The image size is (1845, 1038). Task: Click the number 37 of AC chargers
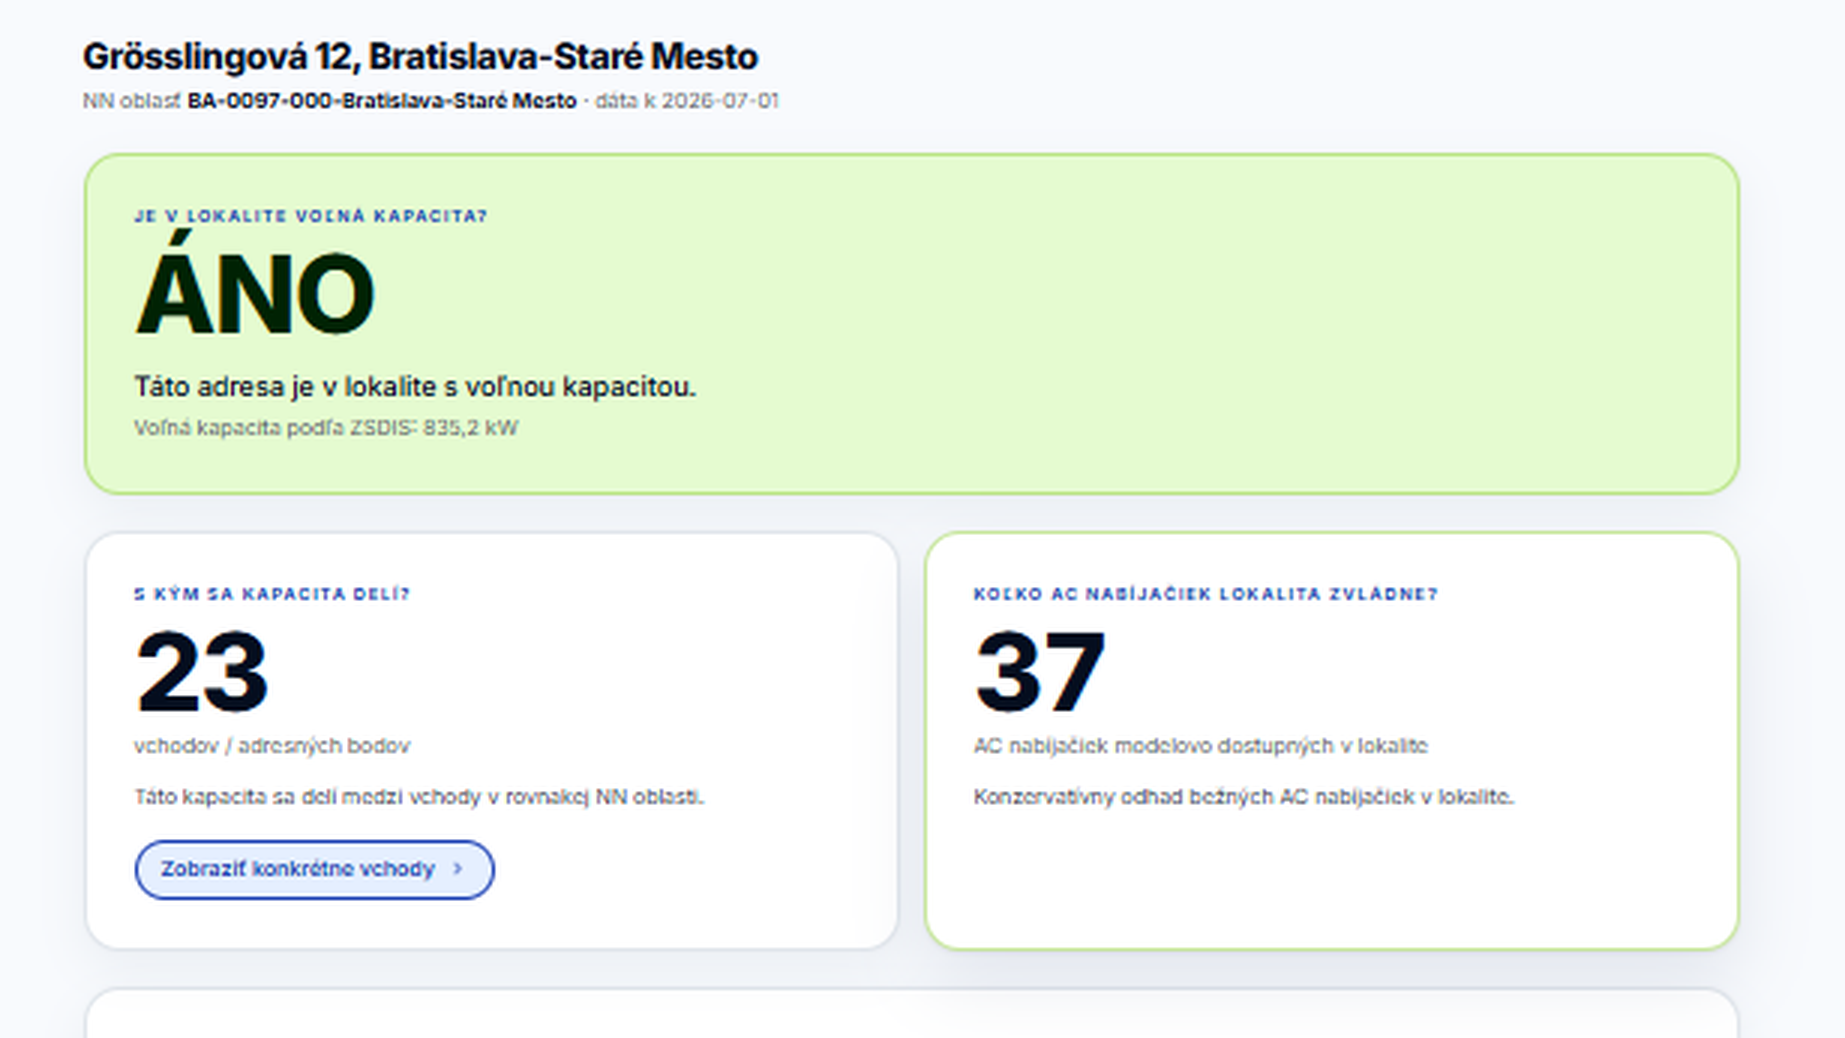click(x=1040, y=672)
